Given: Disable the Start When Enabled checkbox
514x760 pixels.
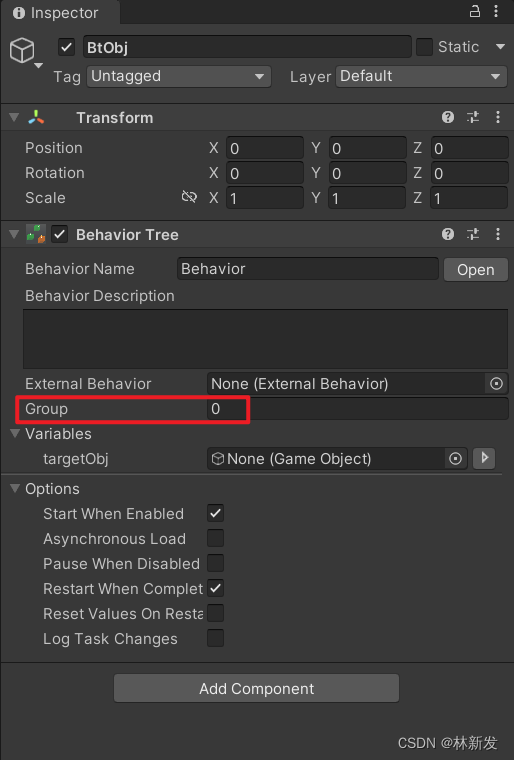Looking at the screenshot, I should coord(216,513).
